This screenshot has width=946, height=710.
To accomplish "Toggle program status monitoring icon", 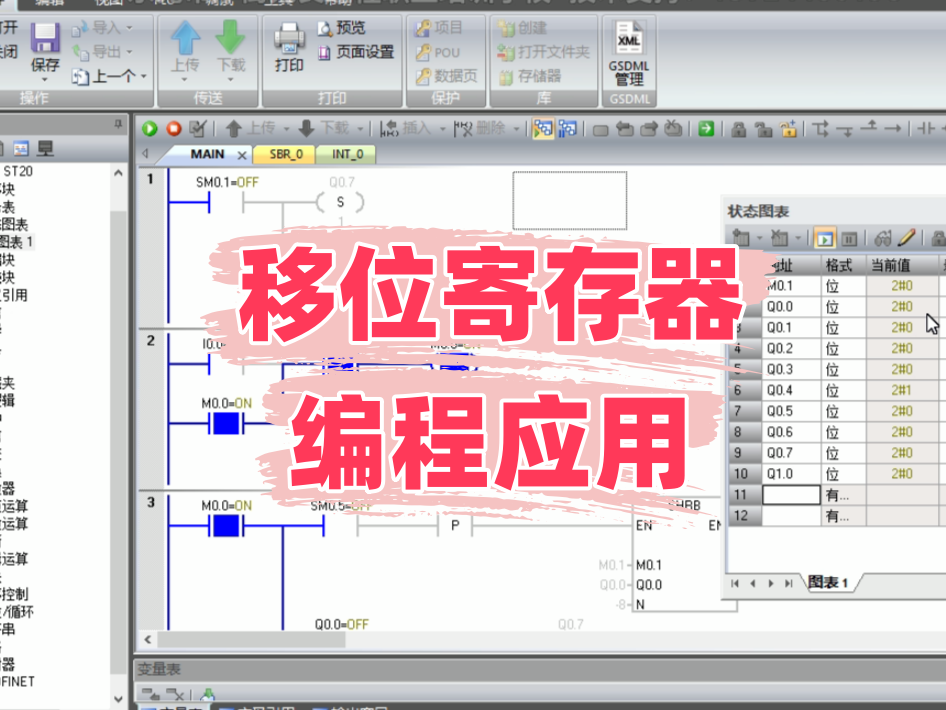I will [543, 128].
